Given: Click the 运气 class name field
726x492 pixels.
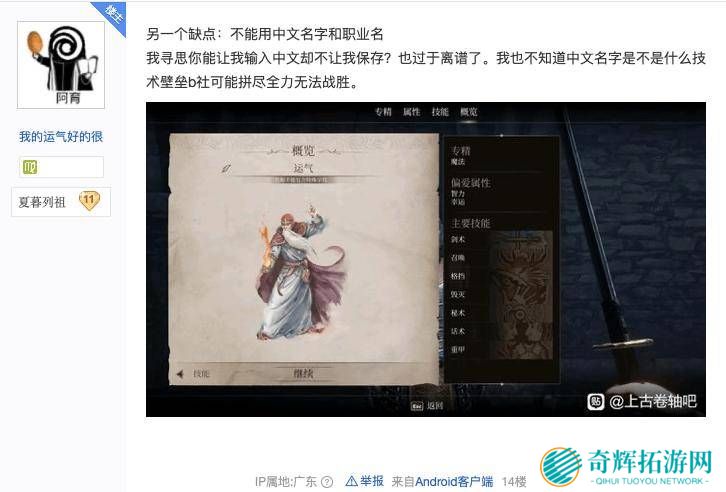Looking at the screenshot, I should 303,169.
